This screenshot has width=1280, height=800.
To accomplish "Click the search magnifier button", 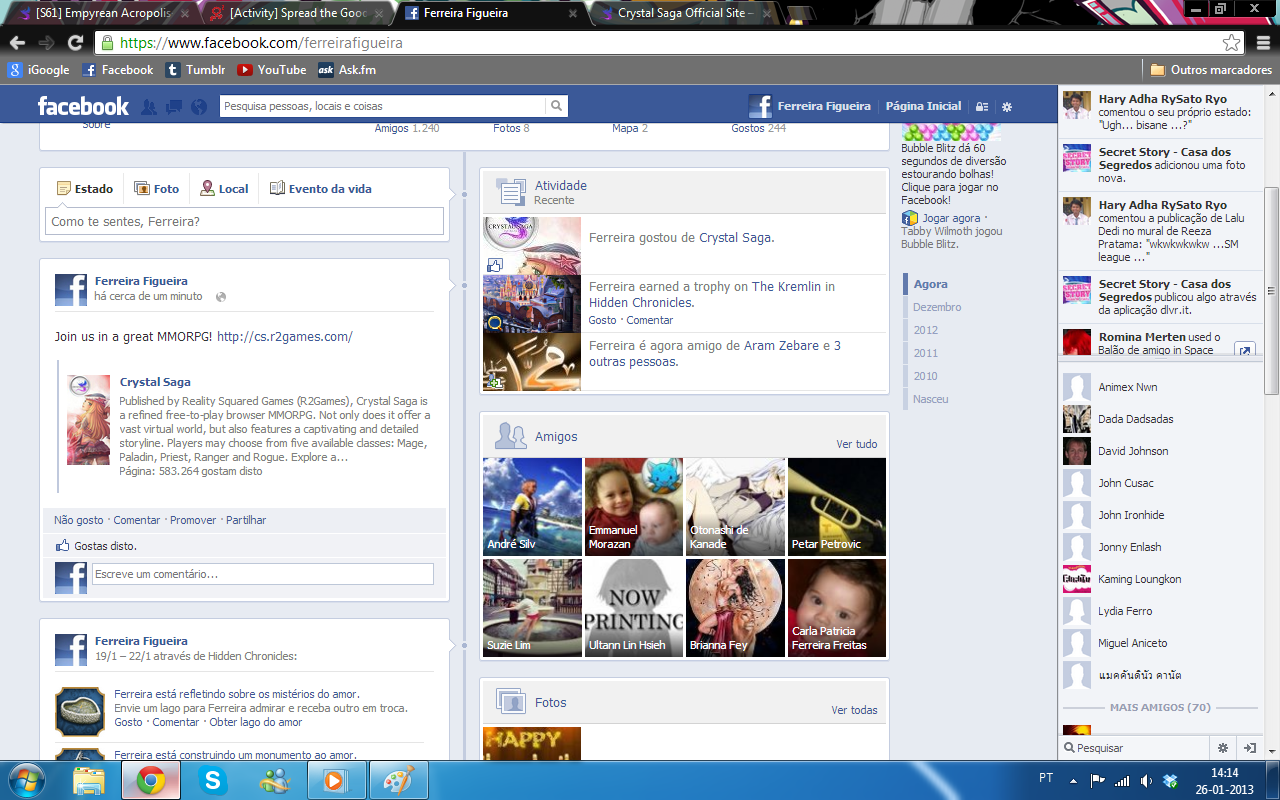I will pyautogui.click(x=556, y=106).
